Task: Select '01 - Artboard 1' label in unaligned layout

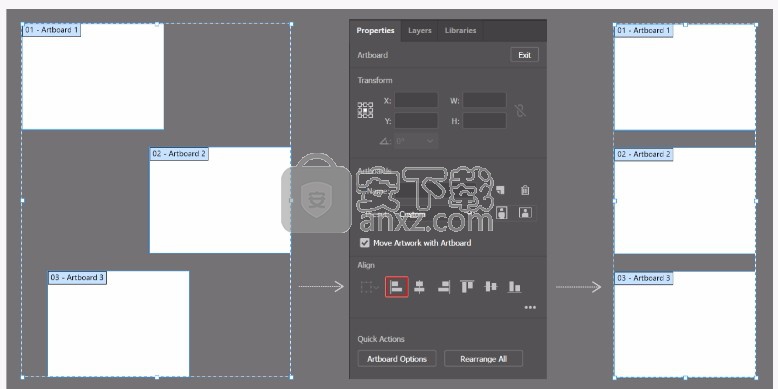Action: [51, 30]
